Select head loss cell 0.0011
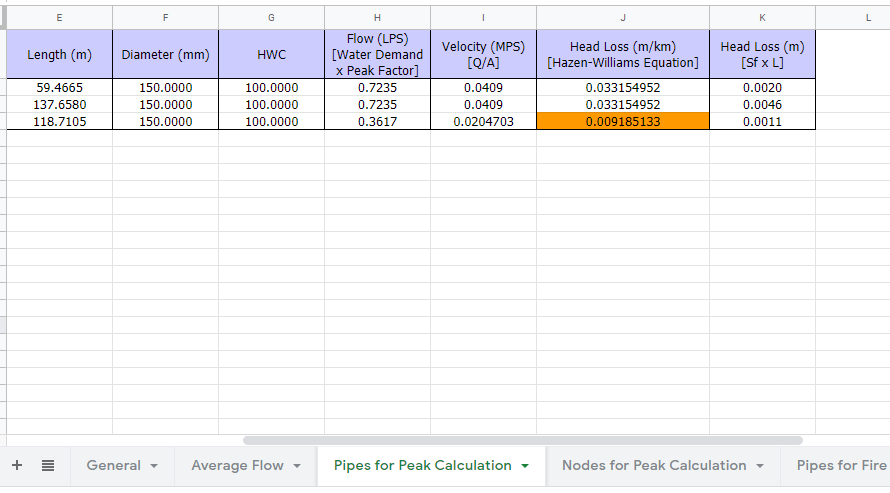The height and width of the screenshot is (493, 890). 762,121
